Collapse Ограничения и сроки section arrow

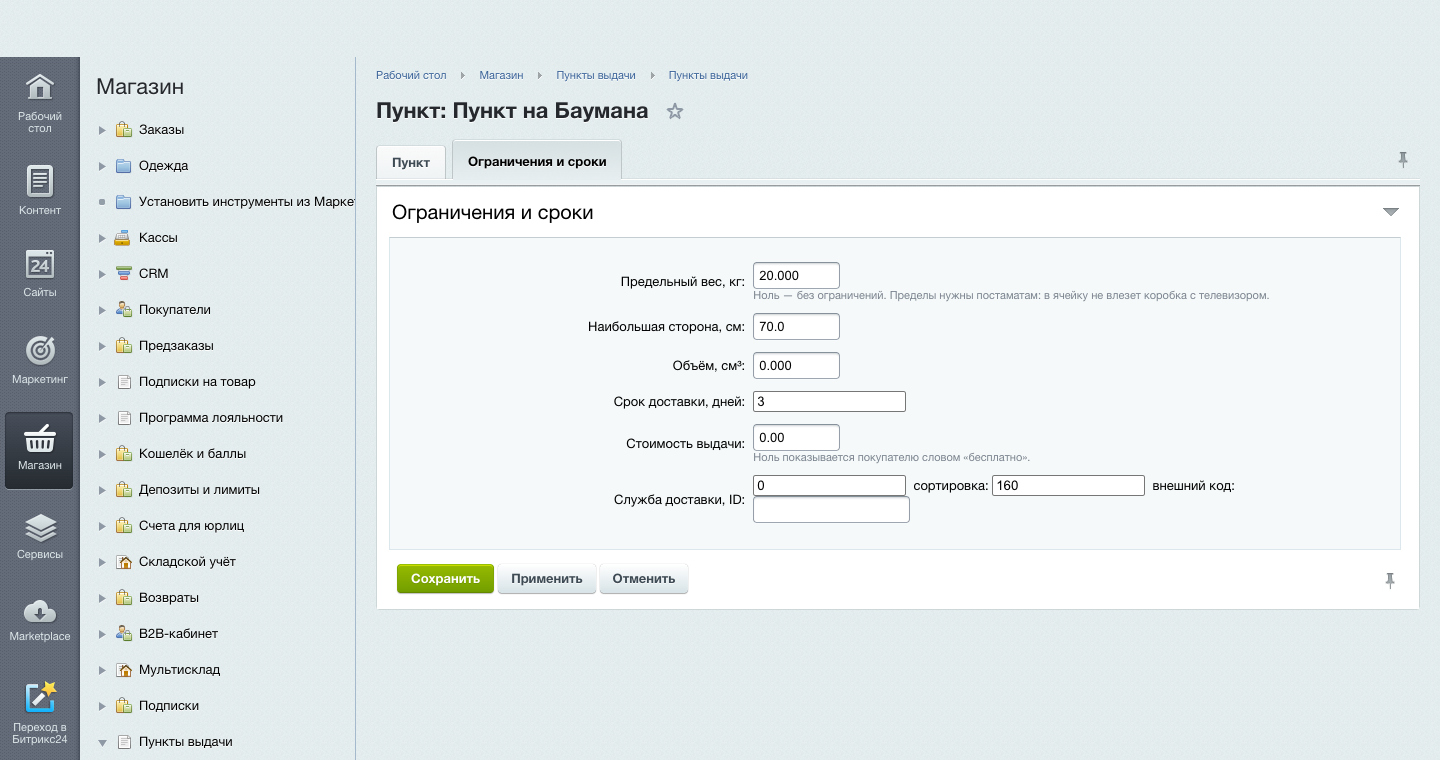[1390, 212]
